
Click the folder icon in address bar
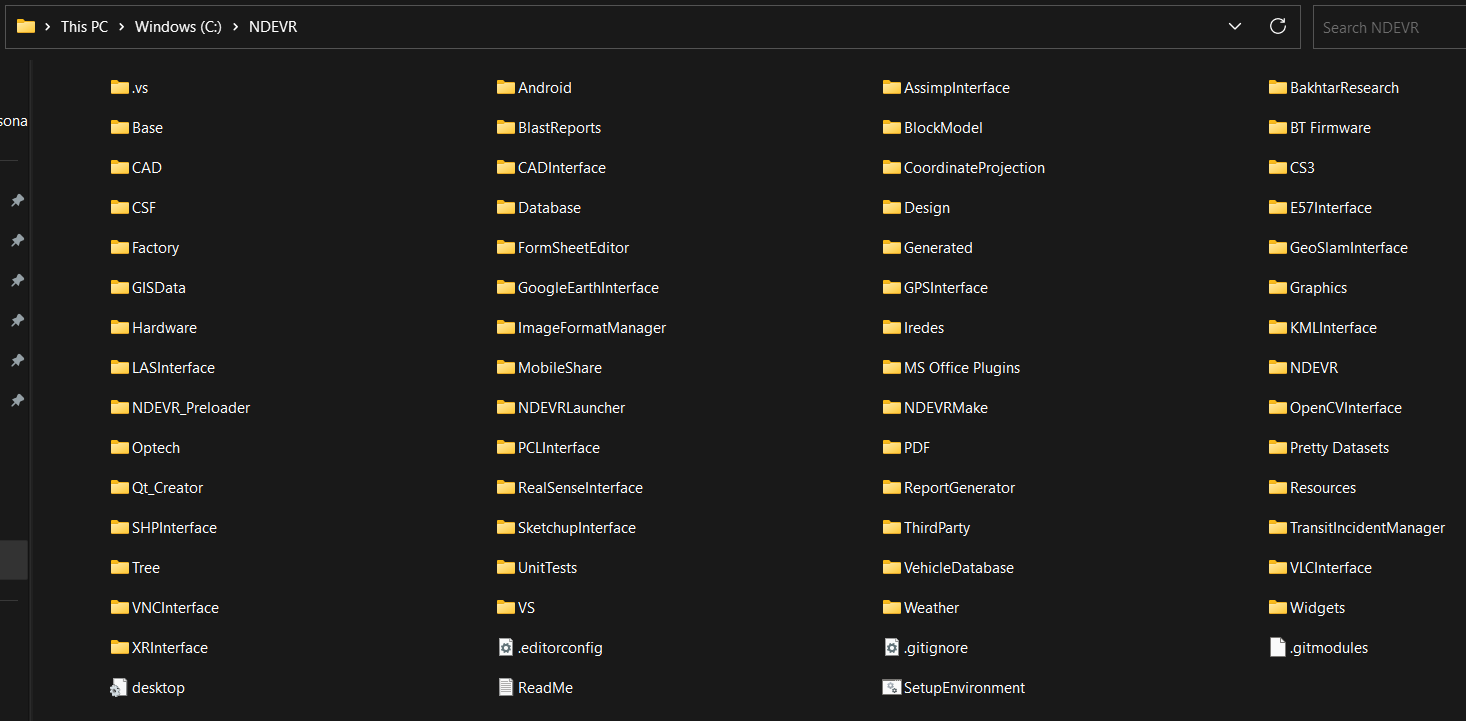26,27
